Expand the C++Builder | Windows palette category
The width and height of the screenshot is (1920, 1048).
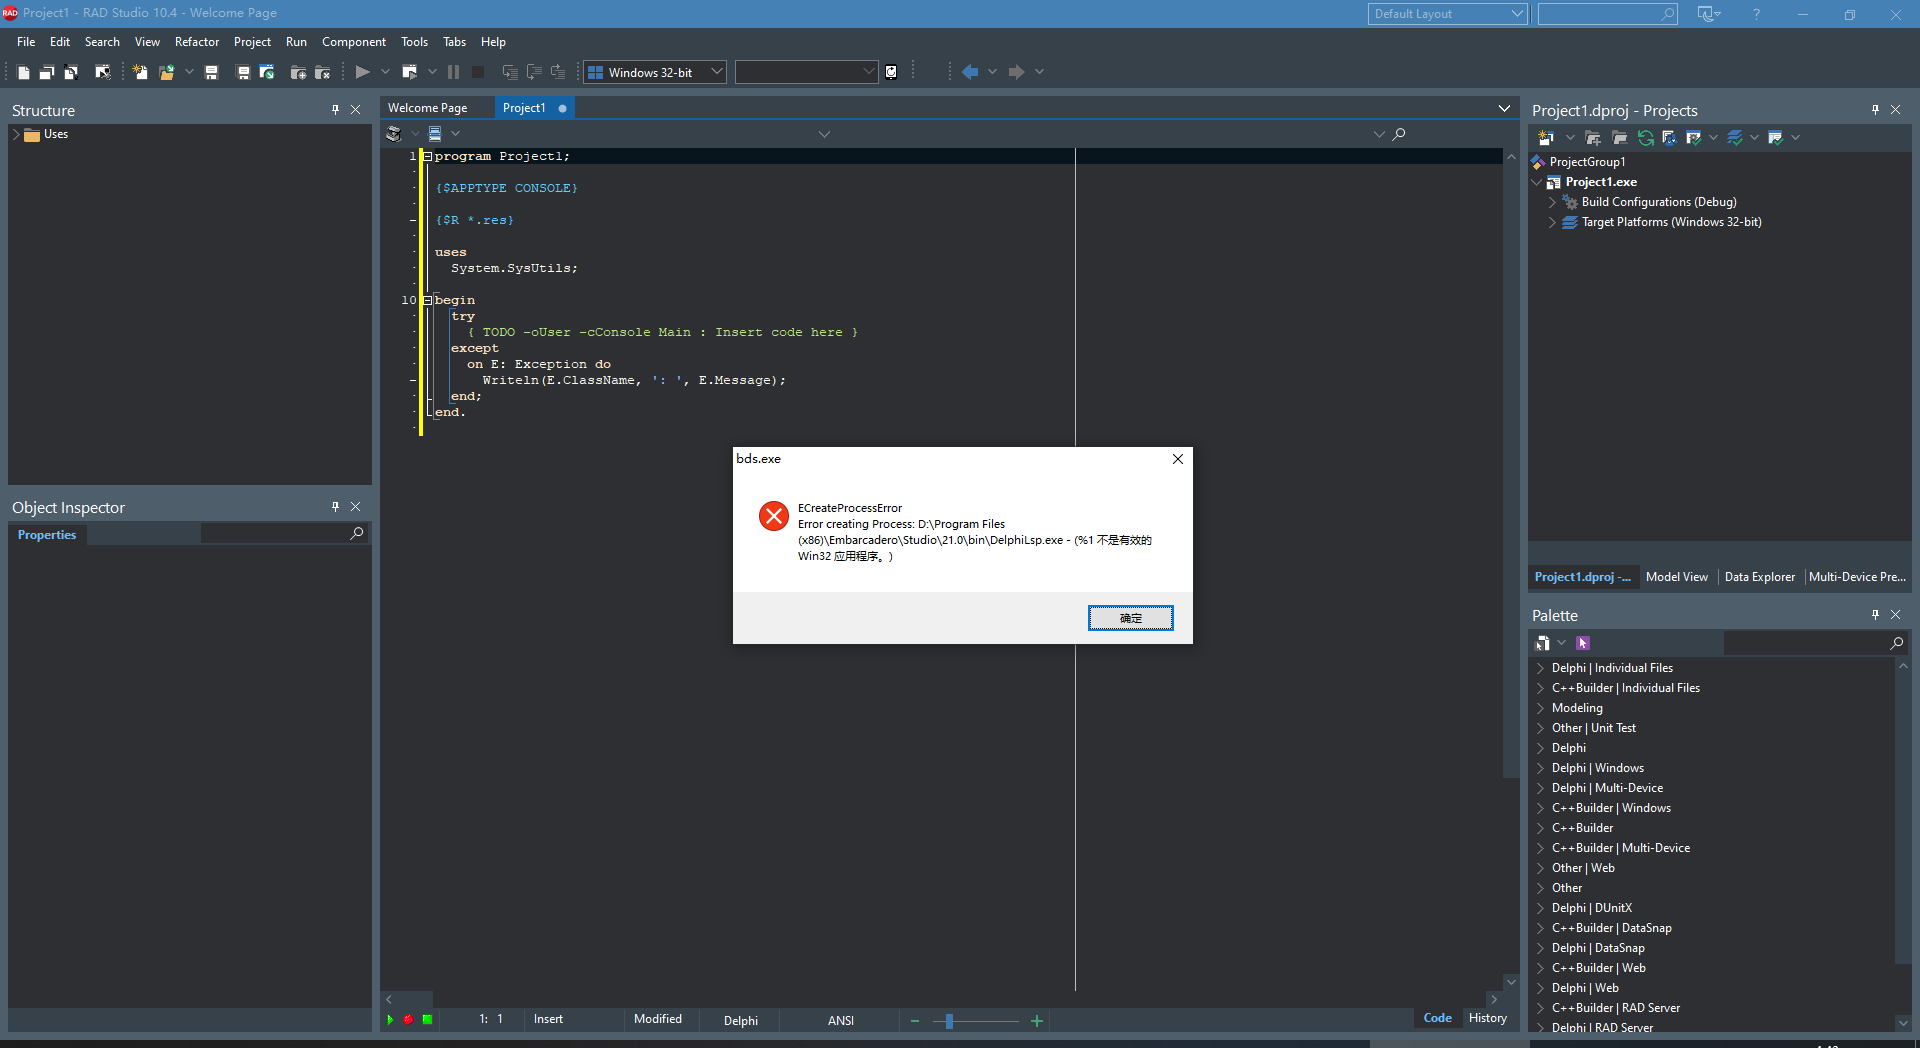[1540, 808]
